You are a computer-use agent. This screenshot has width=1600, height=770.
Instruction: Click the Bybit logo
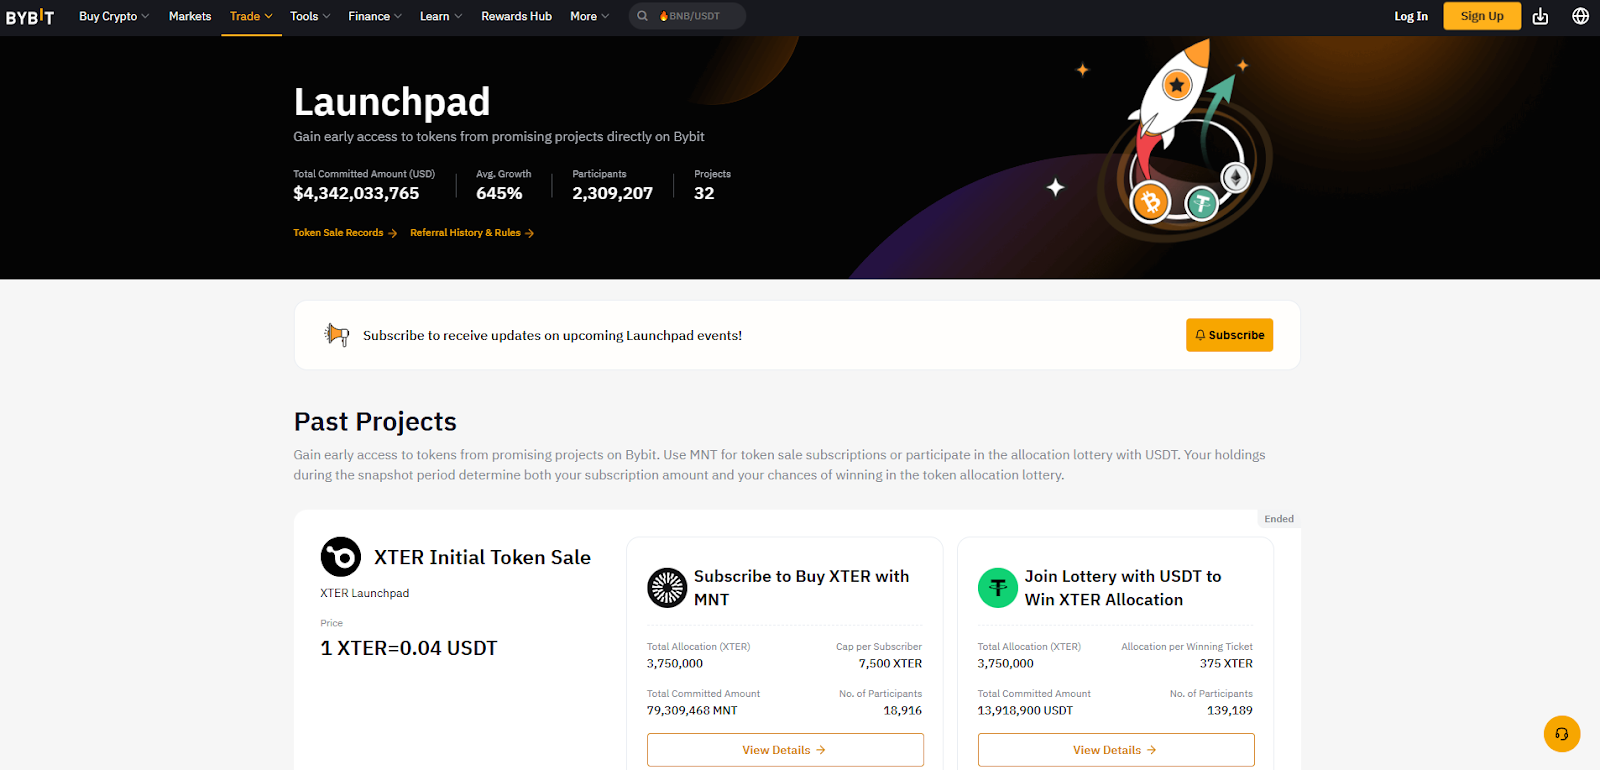[x=30, y=17]
